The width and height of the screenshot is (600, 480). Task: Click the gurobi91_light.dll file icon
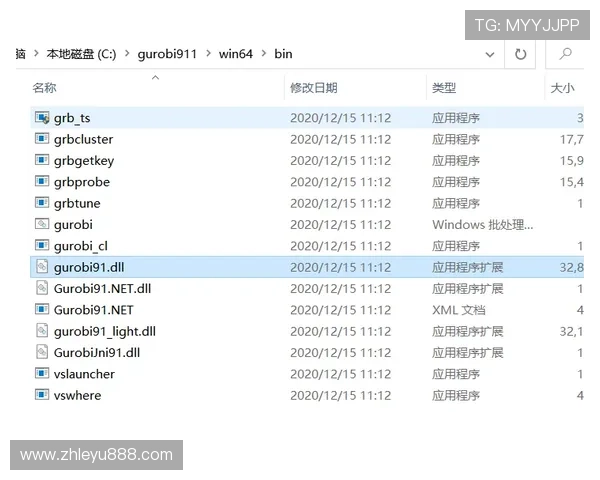[x=42, y=331]
